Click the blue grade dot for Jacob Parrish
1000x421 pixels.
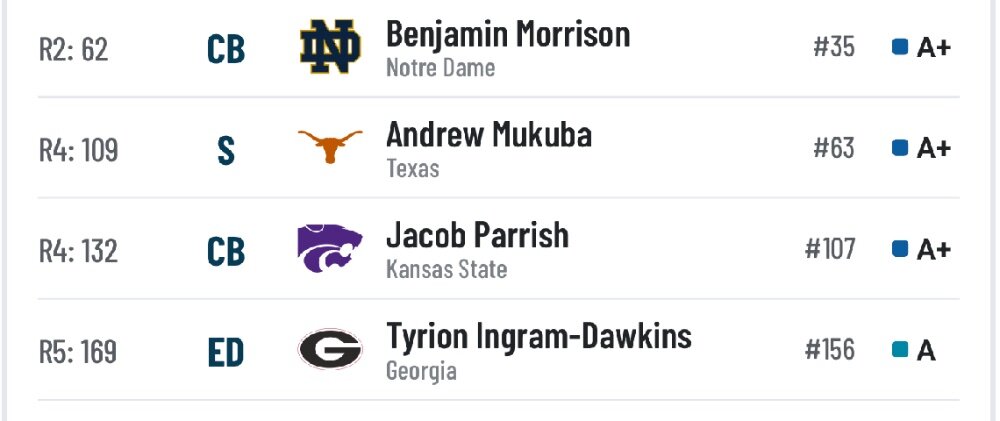[x=900, y=249]
